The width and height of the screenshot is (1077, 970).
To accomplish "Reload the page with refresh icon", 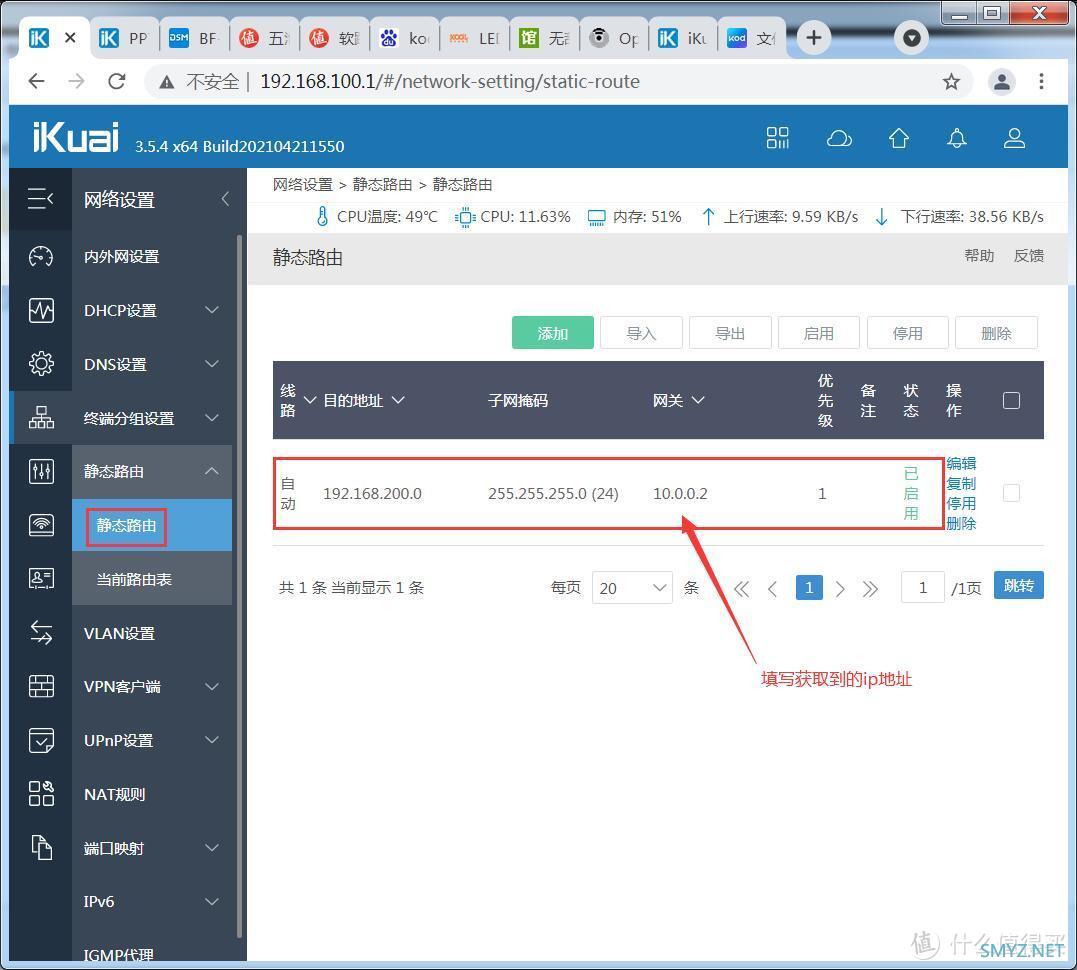I will (x=117, y=81).
